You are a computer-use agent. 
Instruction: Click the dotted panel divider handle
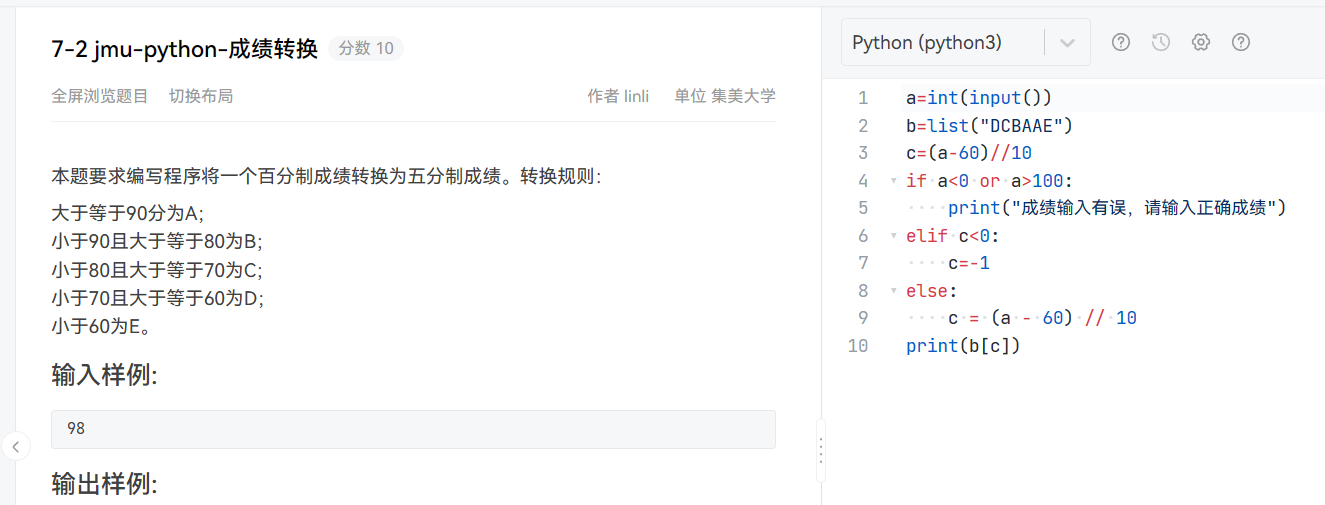tap(821, 450)
